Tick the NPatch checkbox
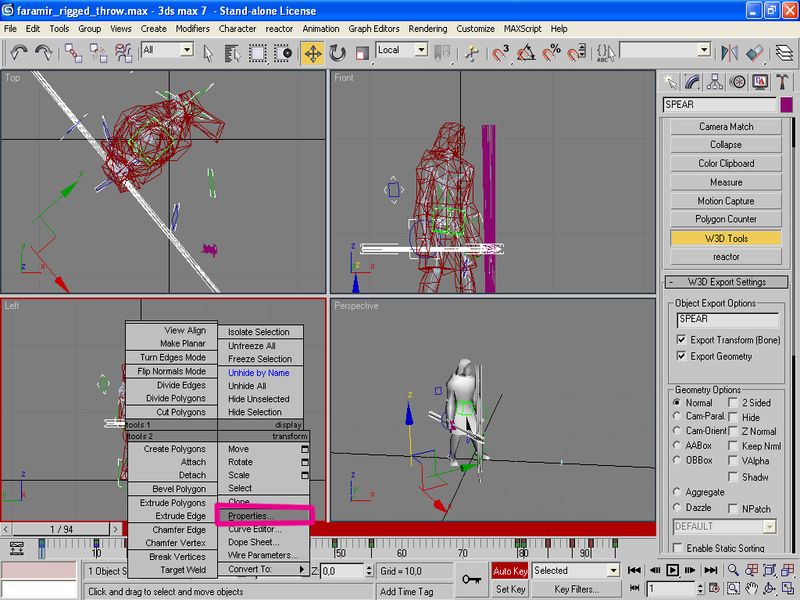 (x=733, y=509)
